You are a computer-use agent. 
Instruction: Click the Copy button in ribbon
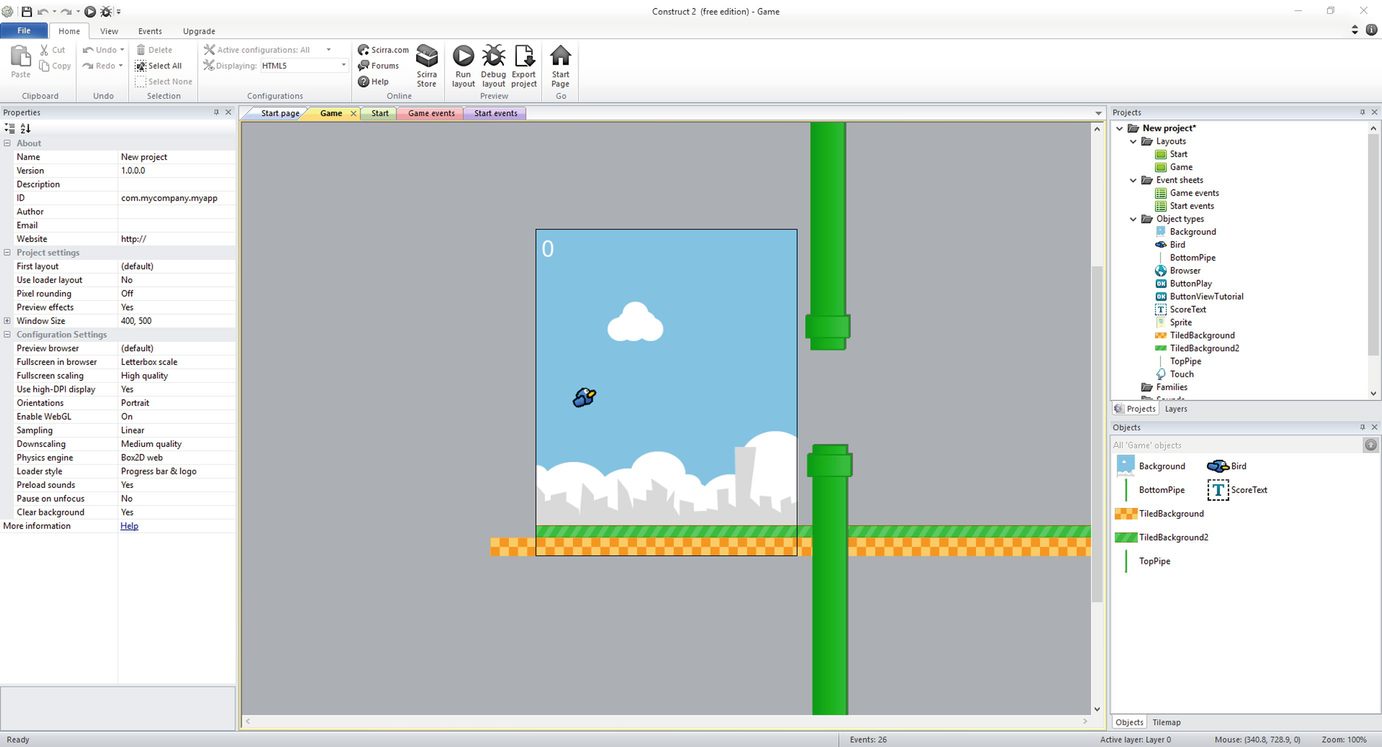[x=54, y=66]
